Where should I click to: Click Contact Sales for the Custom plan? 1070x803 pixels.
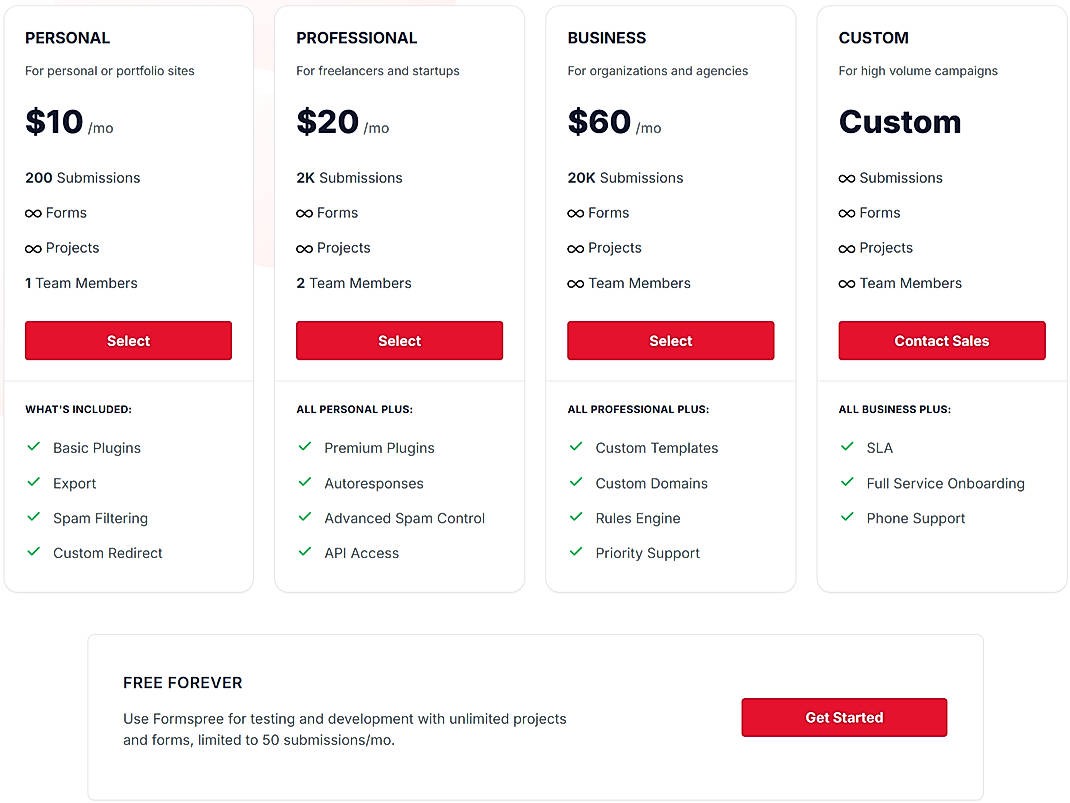[x=941, y=340]
